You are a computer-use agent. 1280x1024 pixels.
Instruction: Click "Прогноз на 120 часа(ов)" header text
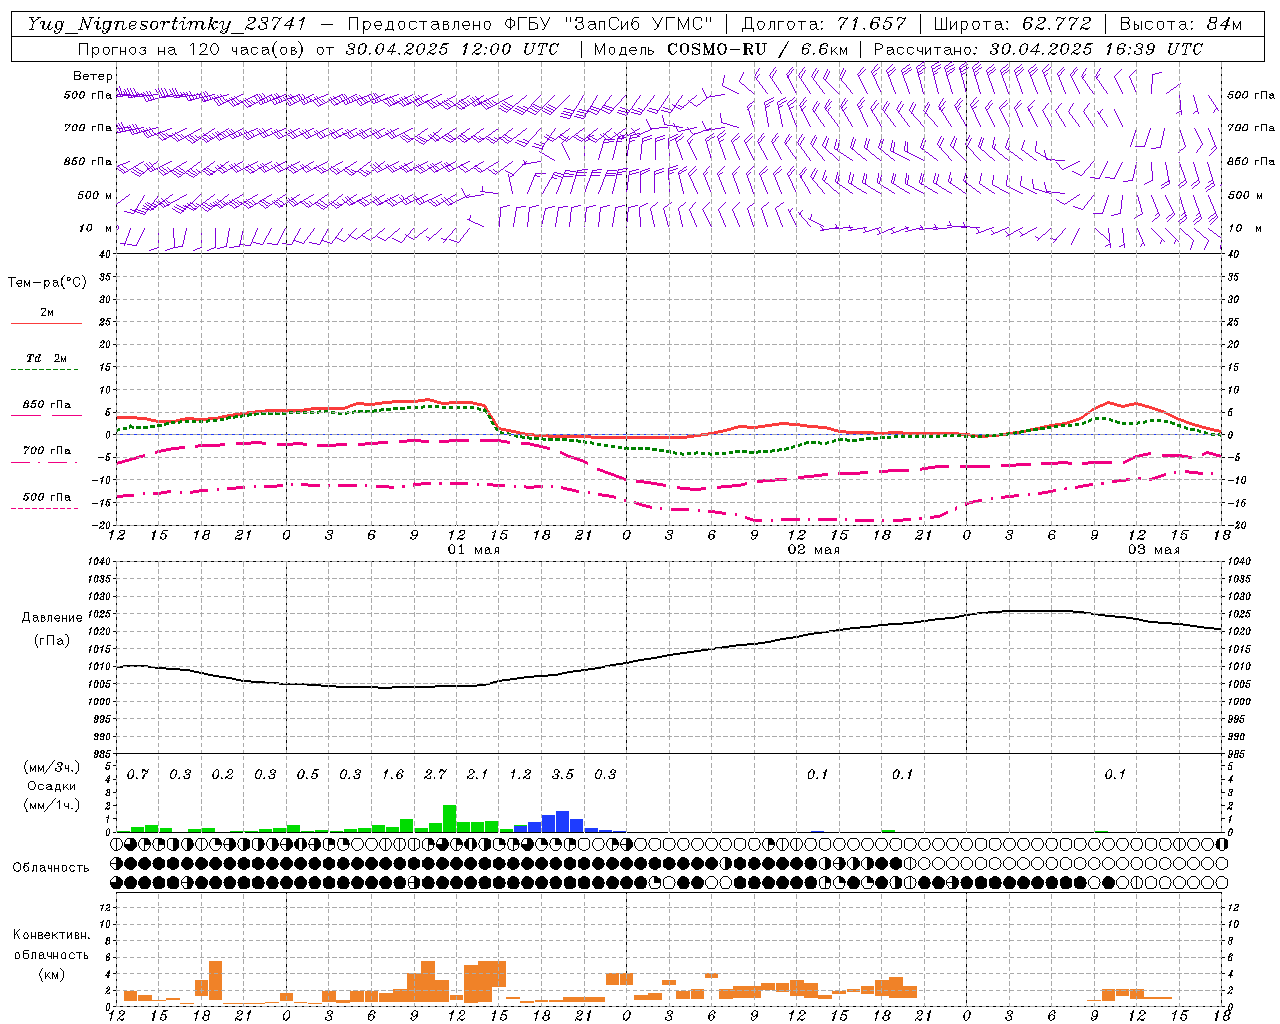pos(192,49)
